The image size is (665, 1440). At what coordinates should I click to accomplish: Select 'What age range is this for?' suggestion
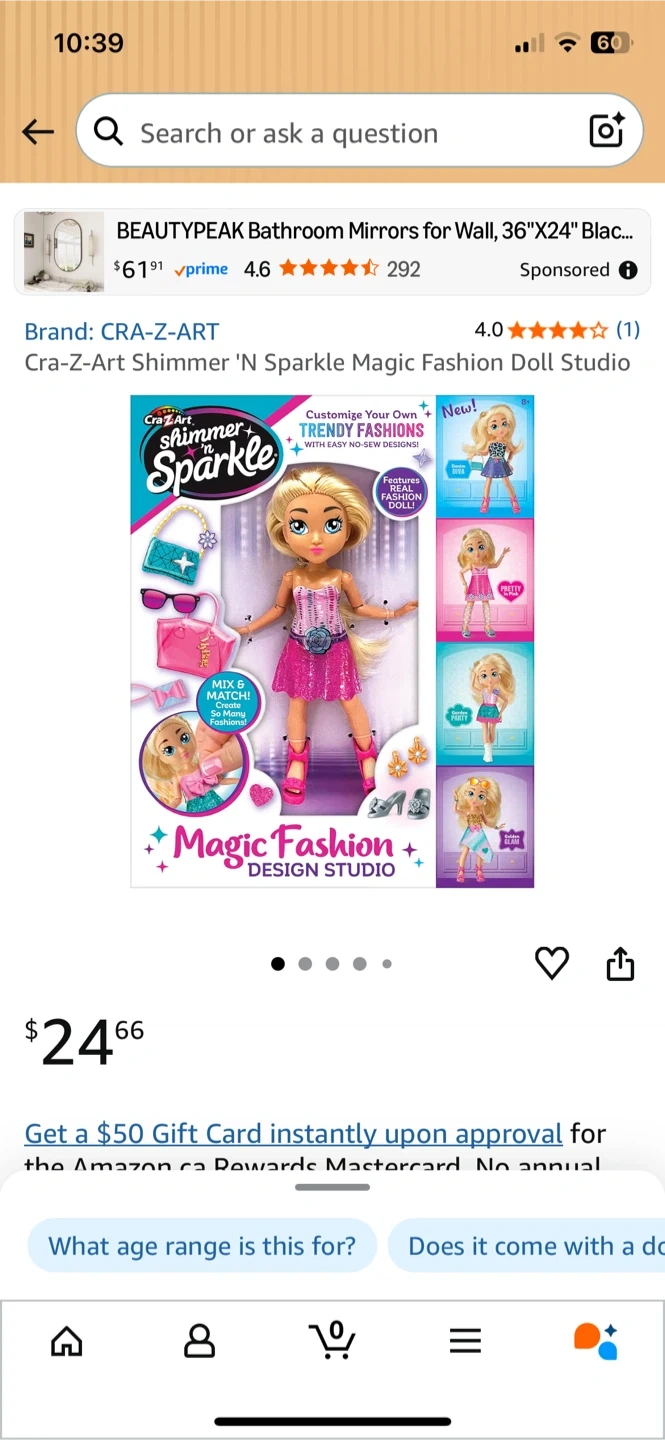[x=202, y=1246]
